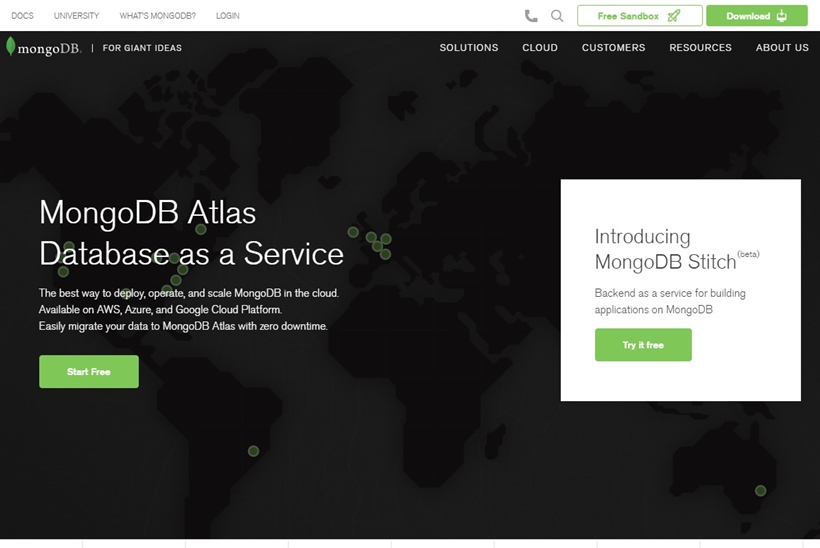The width and height of the screenshot is (820, 548).
Task: Click 'Backend as a service' description text
Action: (x=670, y=301)
